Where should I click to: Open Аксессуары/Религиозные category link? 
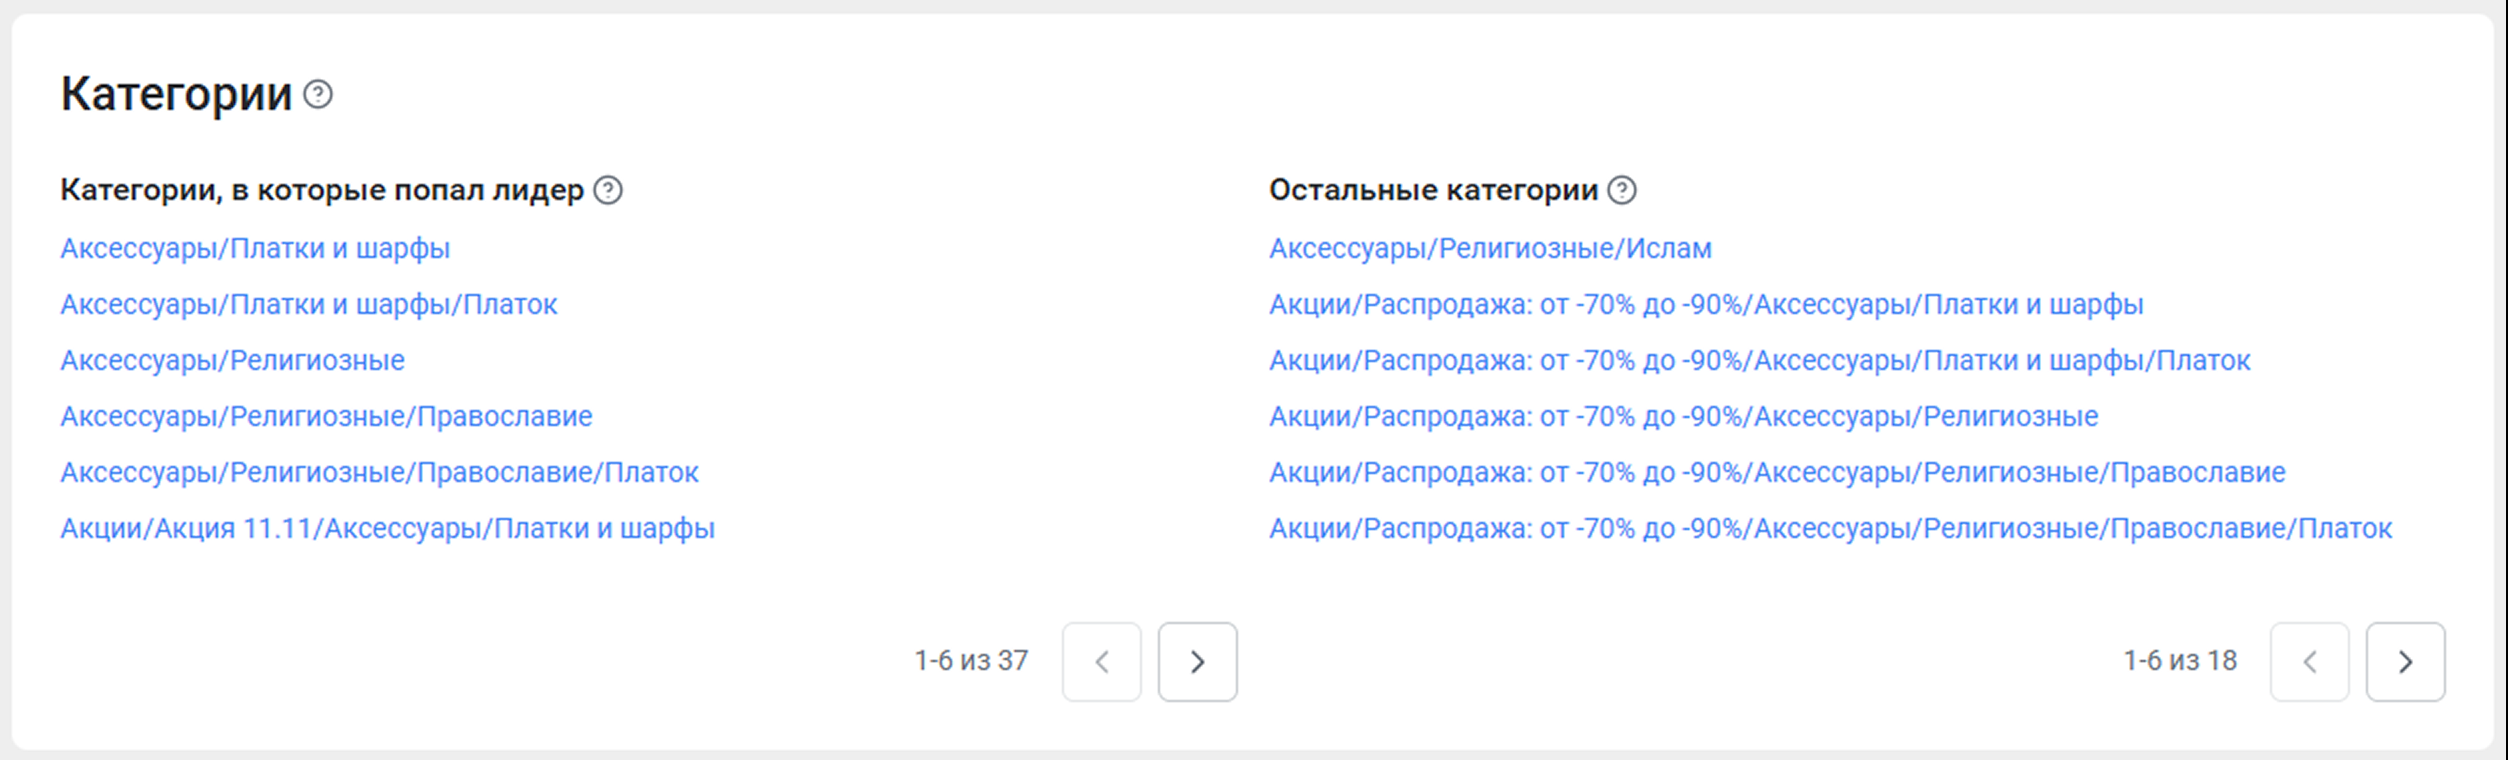click(x=232, y=360)
